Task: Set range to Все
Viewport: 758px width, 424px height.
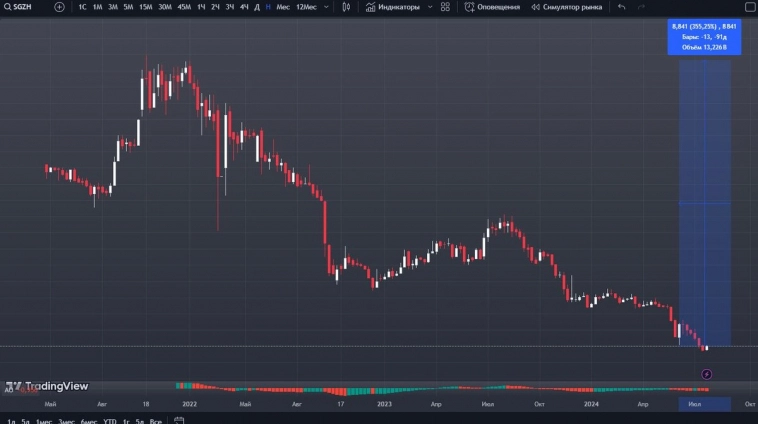Action: tap(156, 421)
